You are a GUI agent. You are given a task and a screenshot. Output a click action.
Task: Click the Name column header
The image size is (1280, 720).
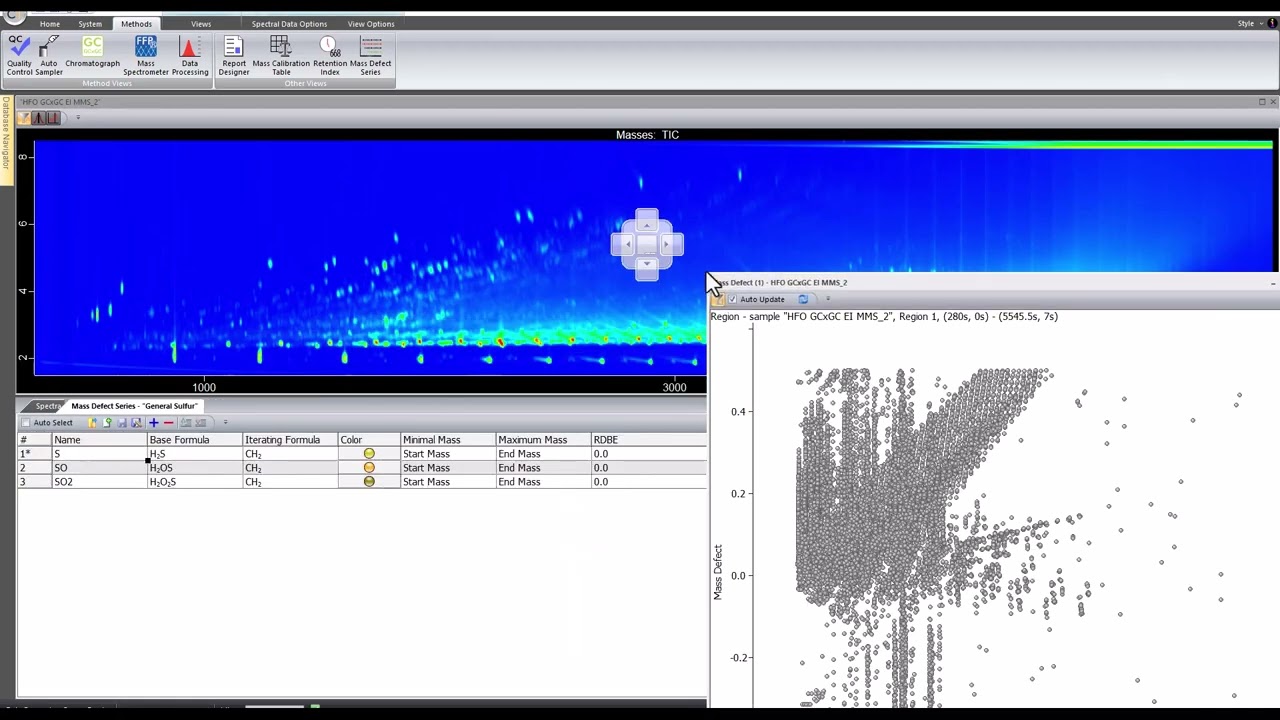98,440
